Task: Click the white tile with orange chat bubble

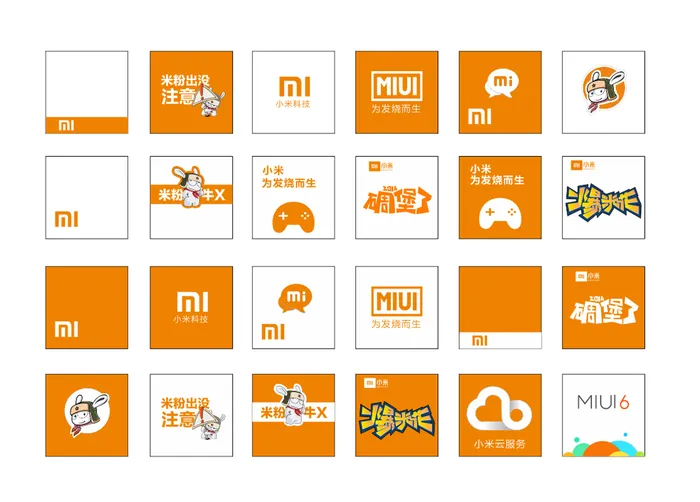Action: click(x=293, y=307)
